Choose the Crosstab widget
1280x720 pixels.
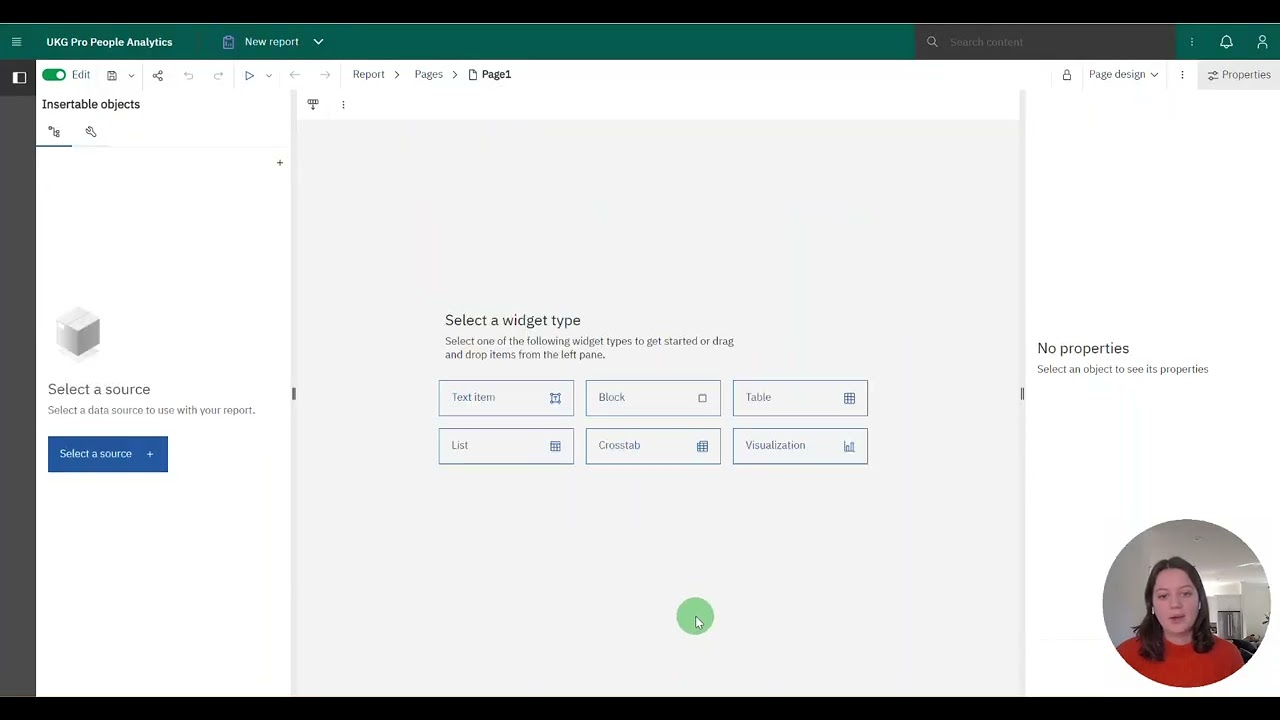[653, 446]
